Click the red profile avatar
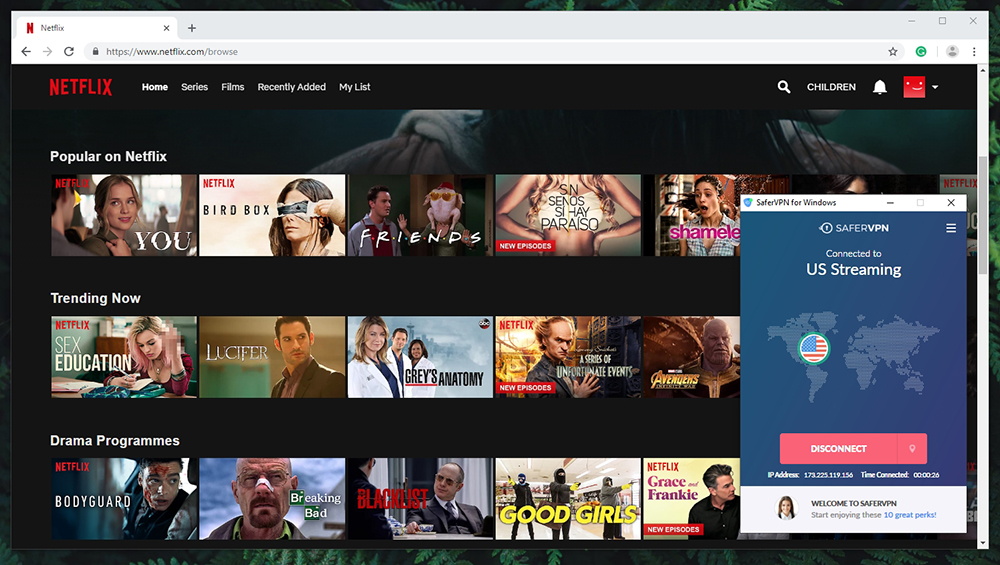This screenshot has width=1000, height=565. (914, 87)
